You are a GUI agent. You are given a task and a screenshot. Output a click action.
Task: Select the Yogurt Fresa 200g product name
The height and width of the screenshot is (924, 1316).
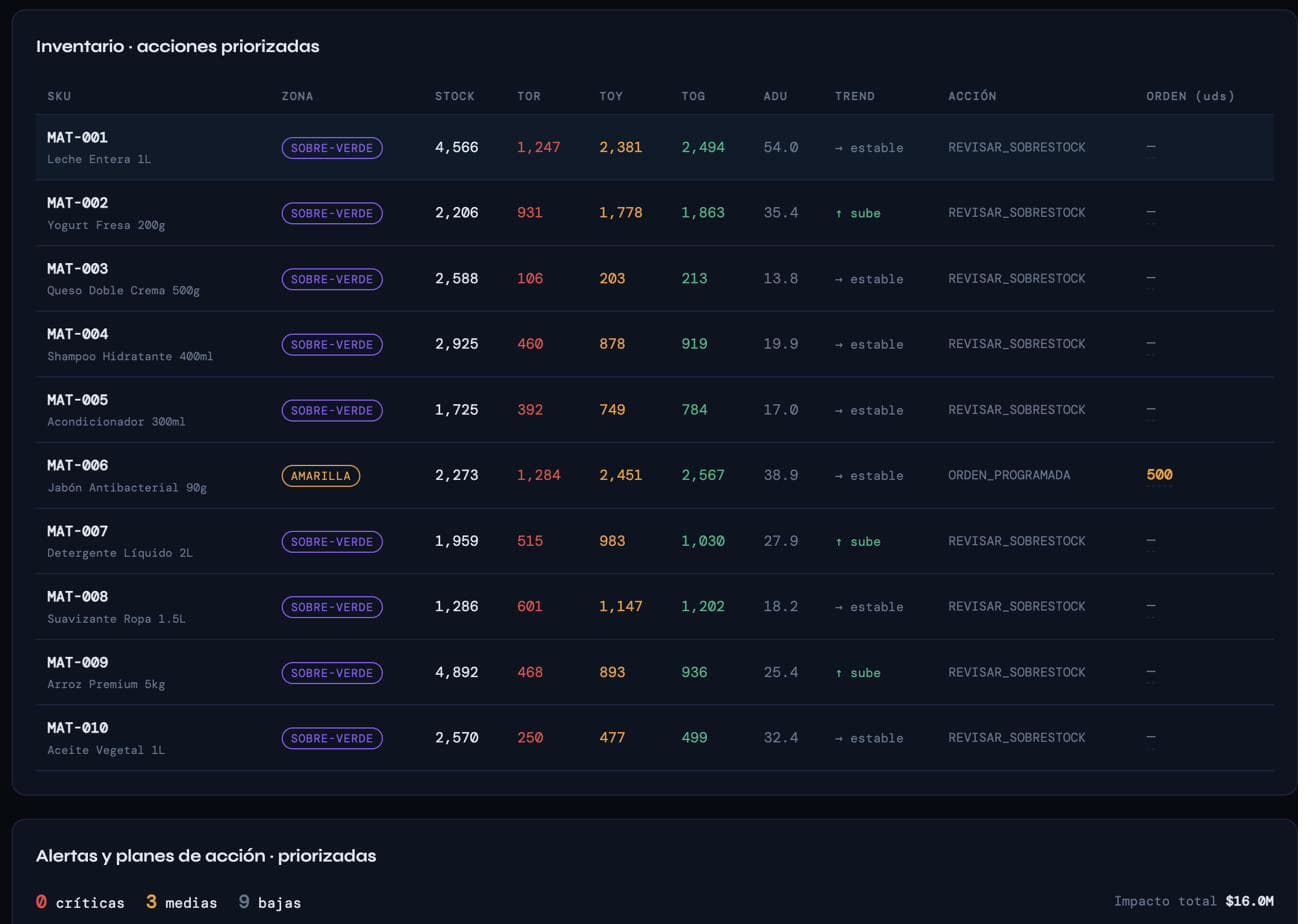(x=106, y=225)
